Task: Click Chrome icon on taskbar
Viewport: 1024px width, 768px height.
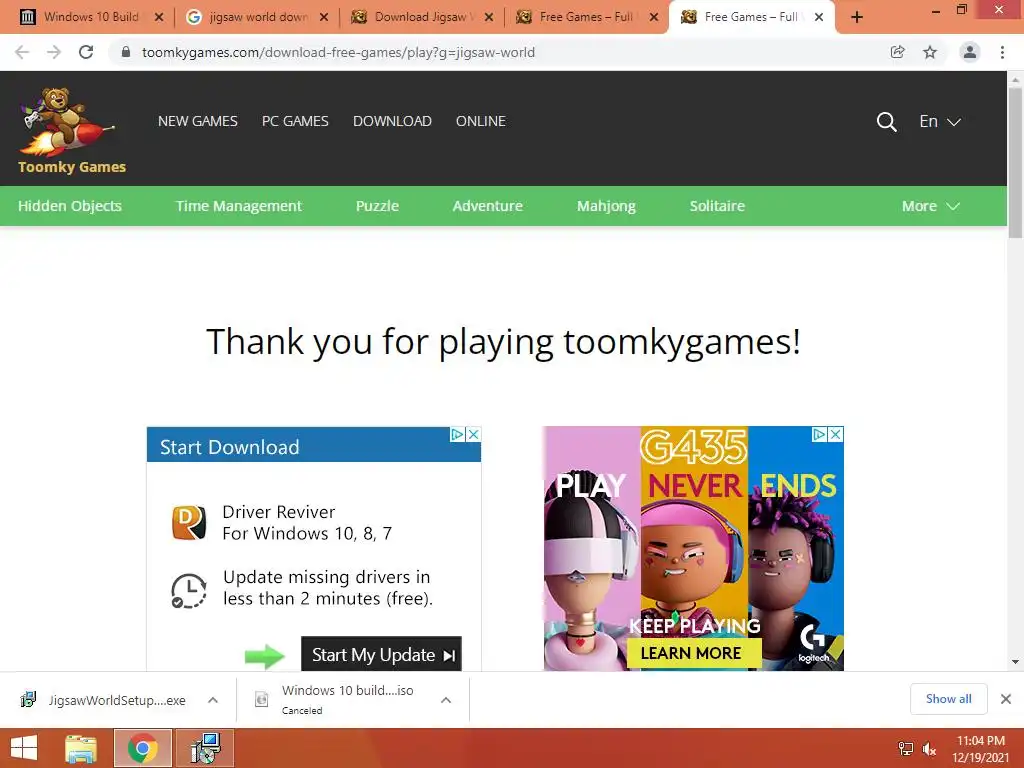Action: click(x=142, y=748)
